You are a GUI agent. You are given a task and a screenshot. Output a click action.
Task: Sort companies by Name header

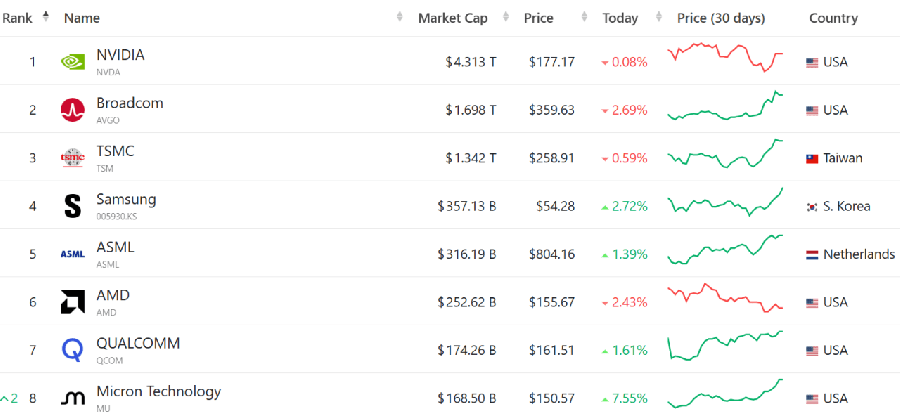pyautogui.click(x=82, y=18)
